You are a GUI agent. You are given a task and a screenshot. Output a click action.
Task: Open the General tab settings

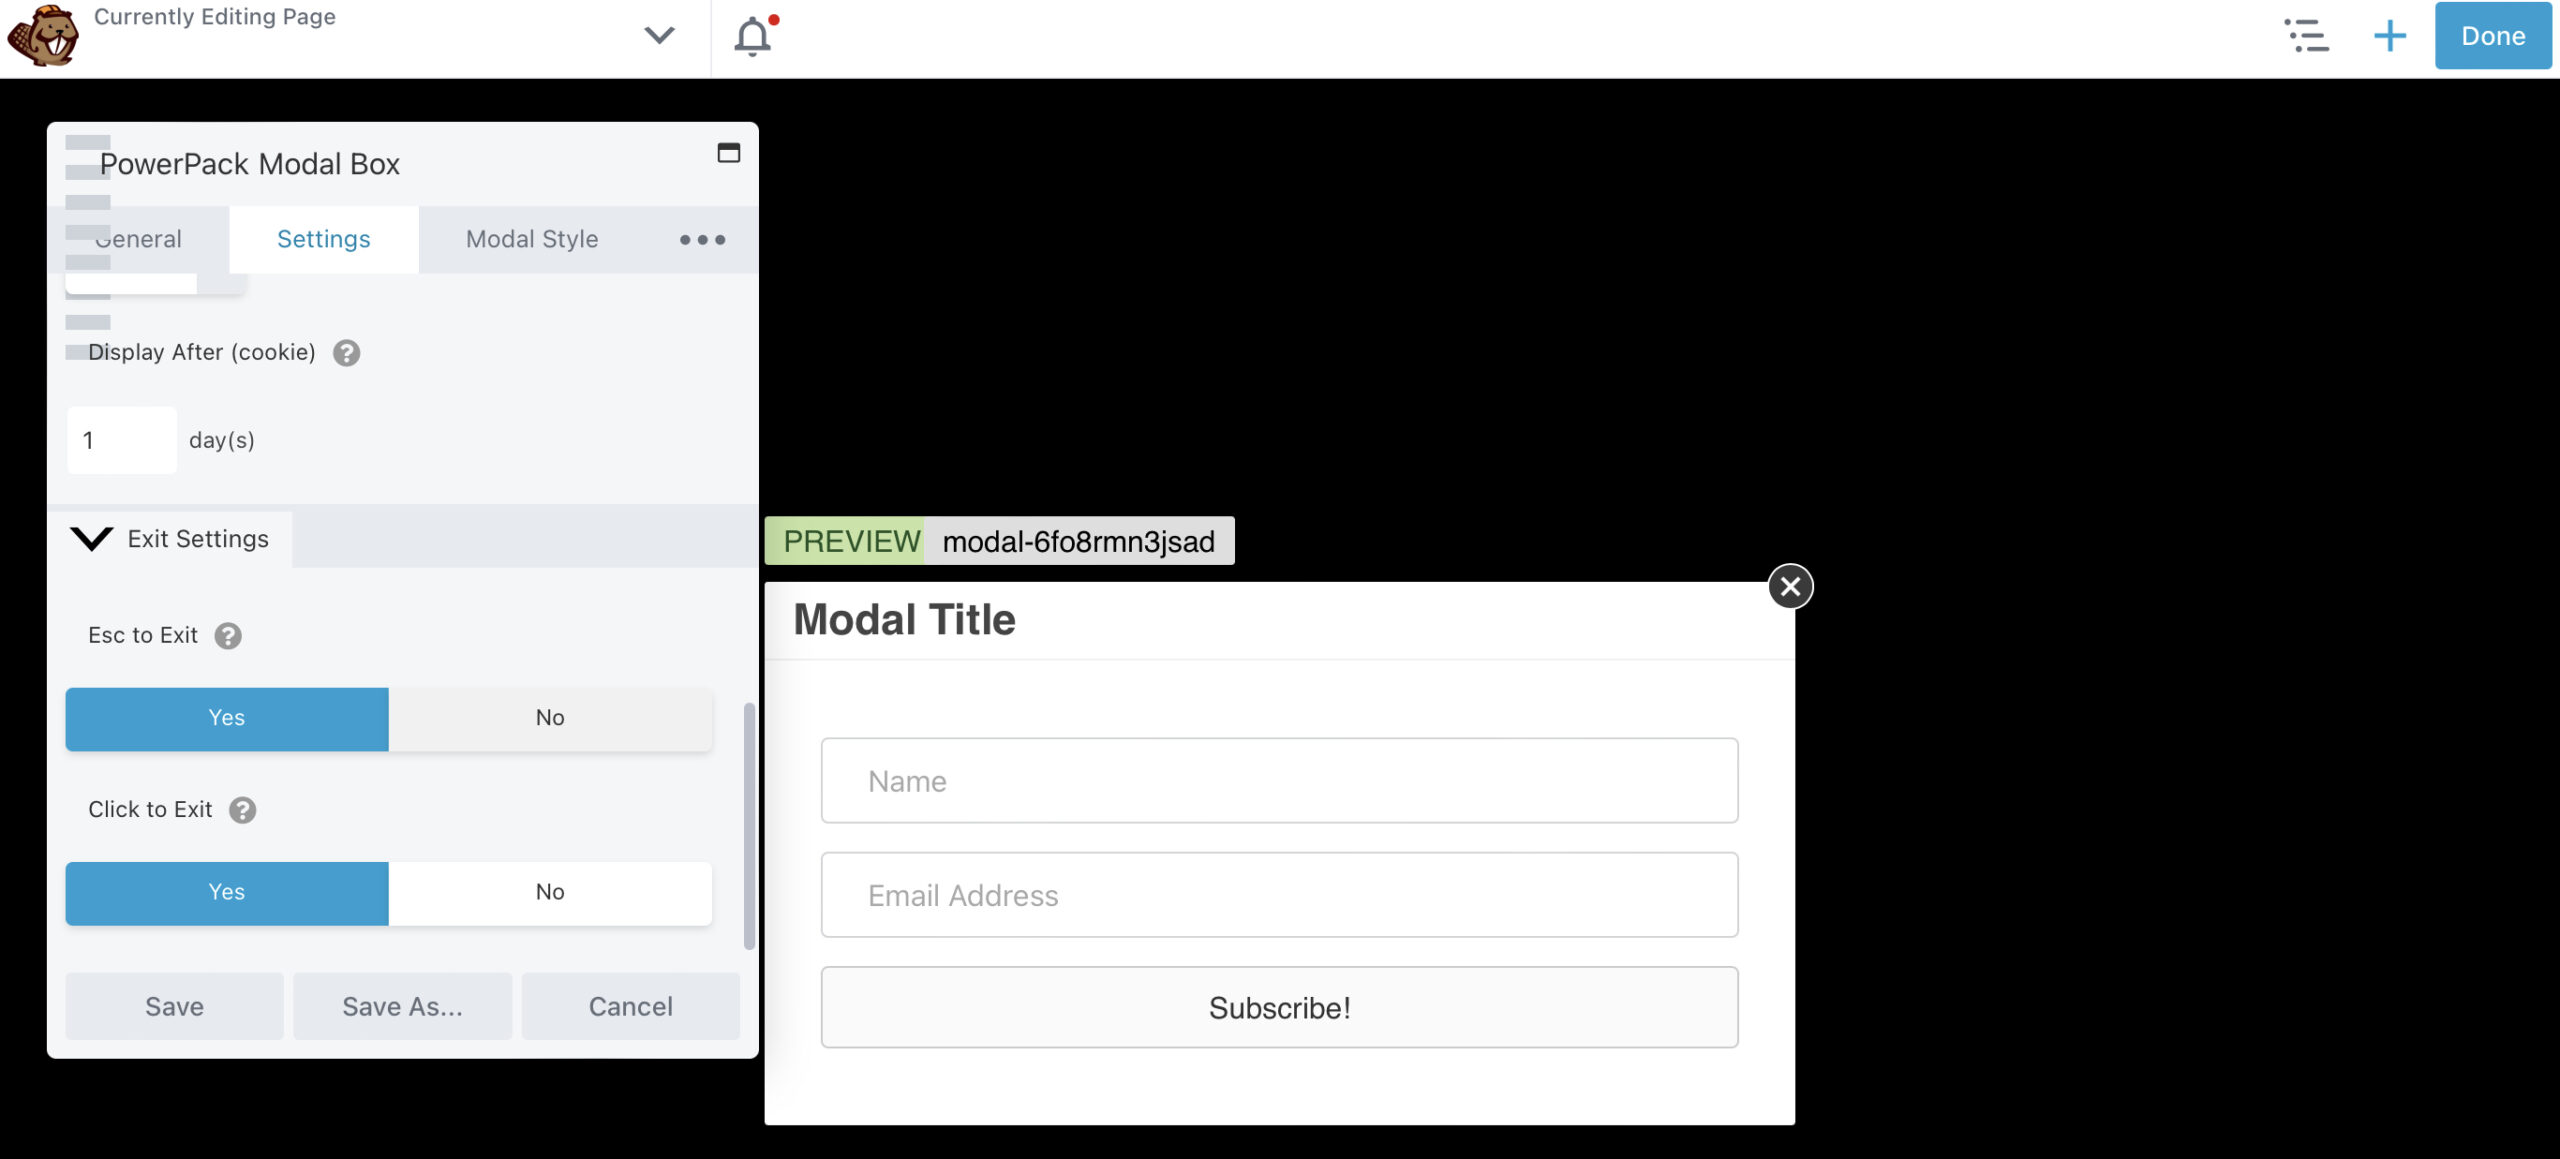[x=139, y=238]
